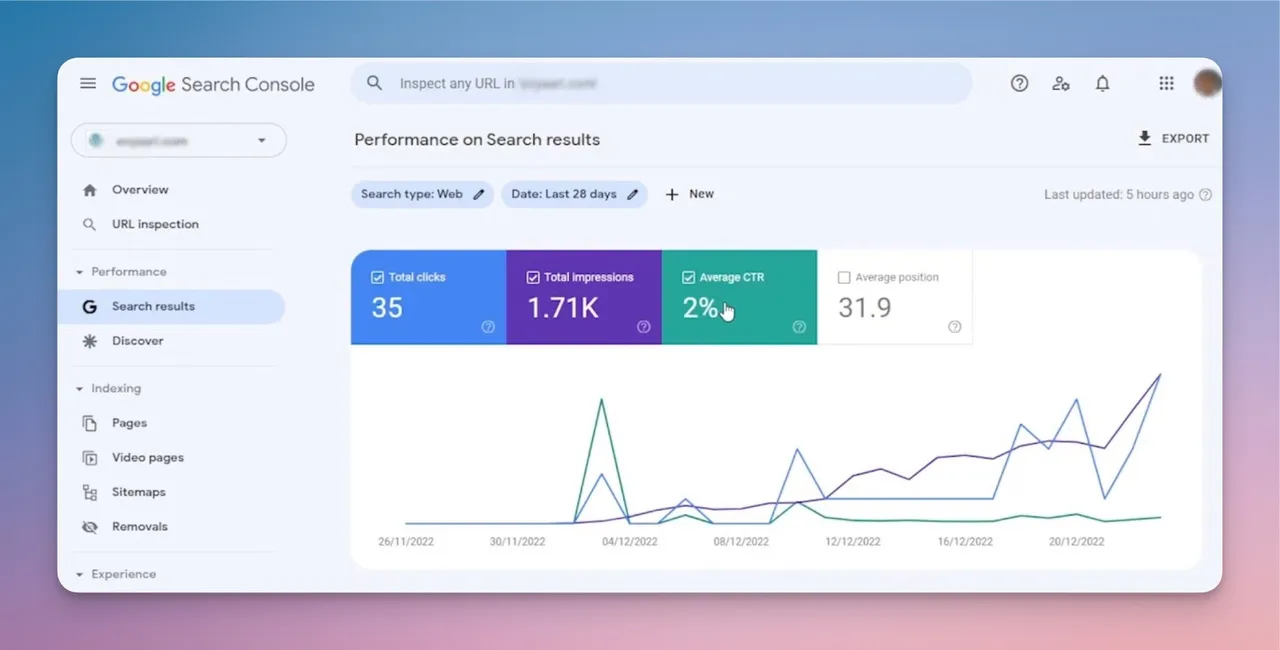The width and height of the screenshot is (1280, 650).
Task: Add a New filter
Action: (690, 194)
